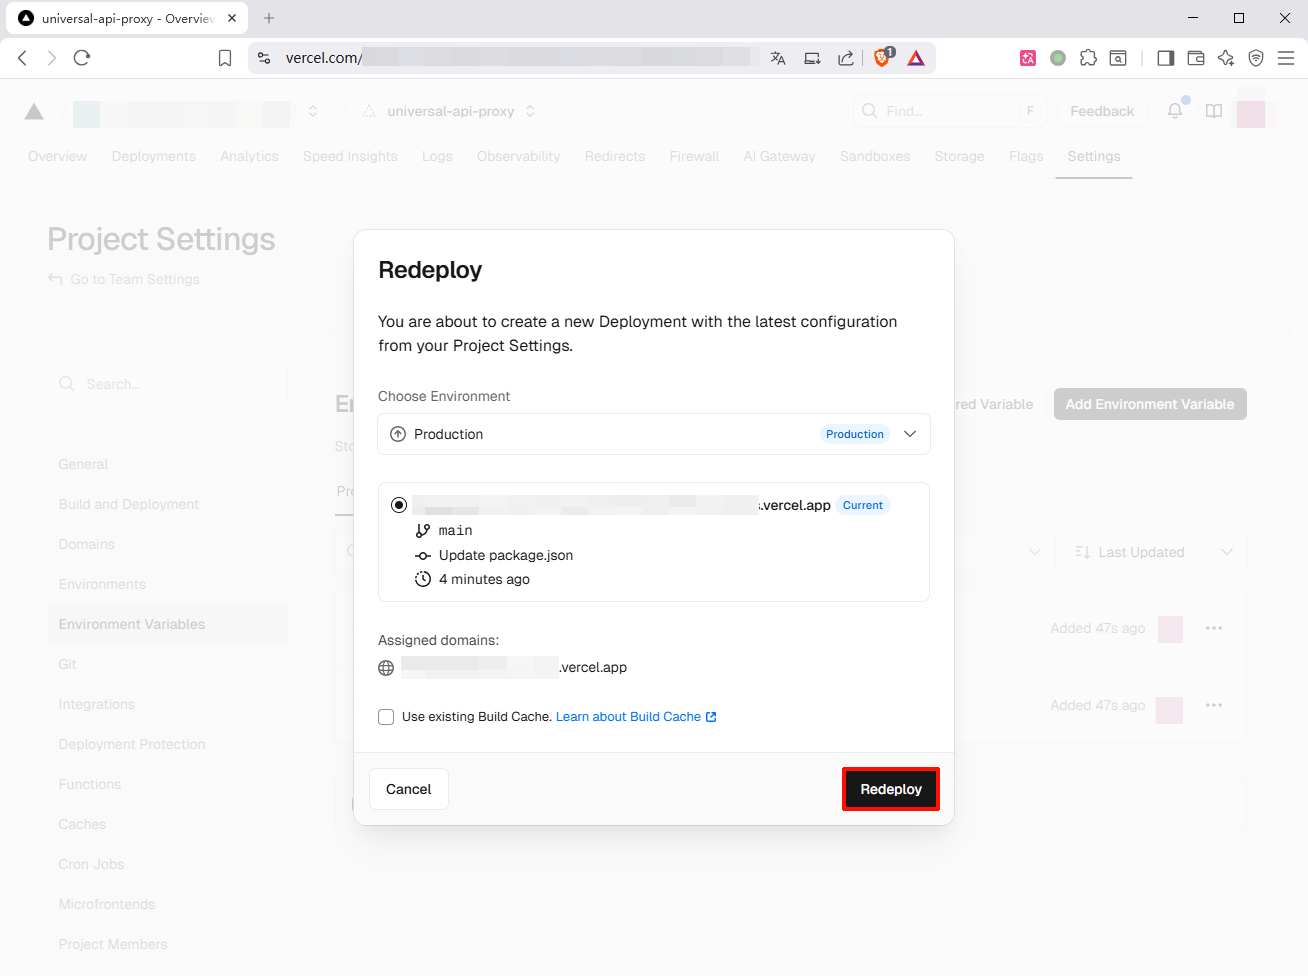Open the Last Updated sort dropdown
Screen dimensions: 1308x976
[x=1153, y=552]
